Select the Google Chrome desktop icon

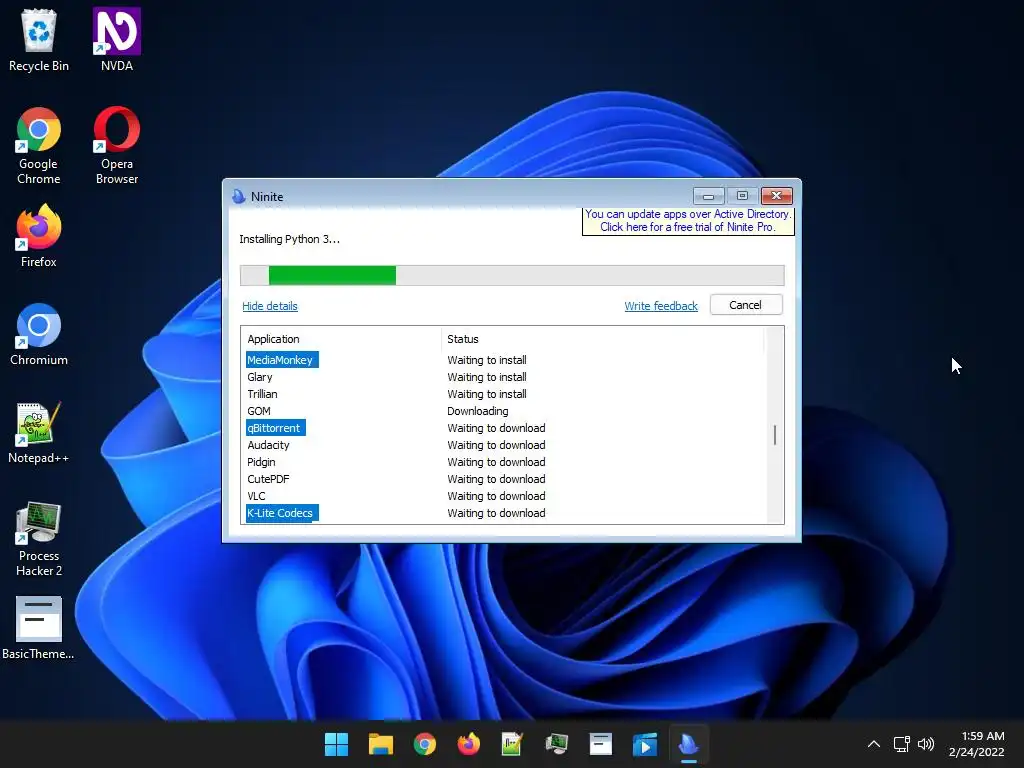[39, 146]
